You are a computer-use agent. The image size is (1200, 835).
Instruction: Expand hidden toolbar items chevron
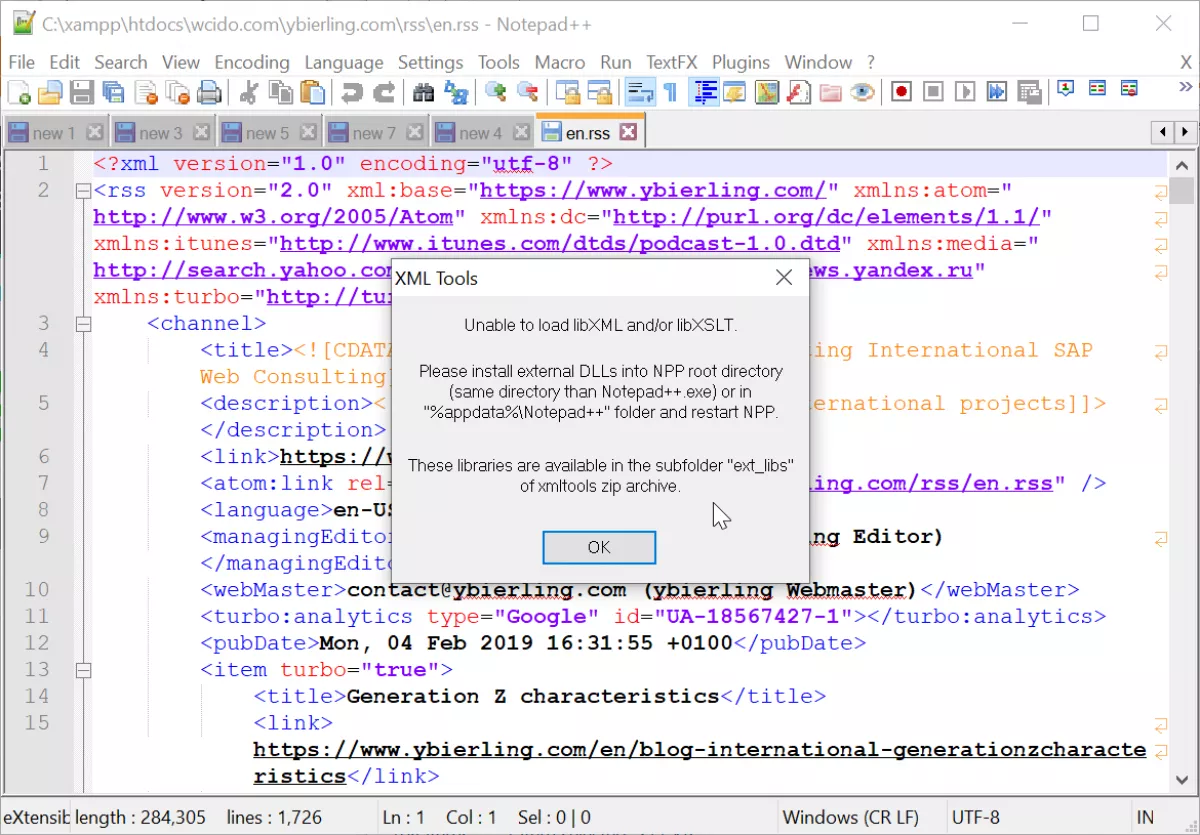(x=1186, y=89)
